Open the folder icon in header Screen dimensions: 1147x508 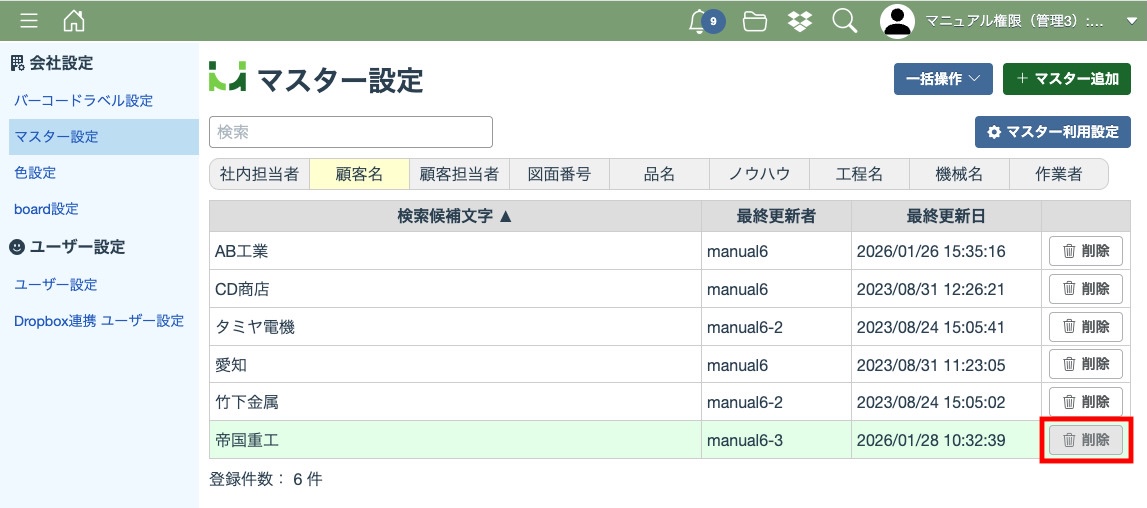coord(755,21)
